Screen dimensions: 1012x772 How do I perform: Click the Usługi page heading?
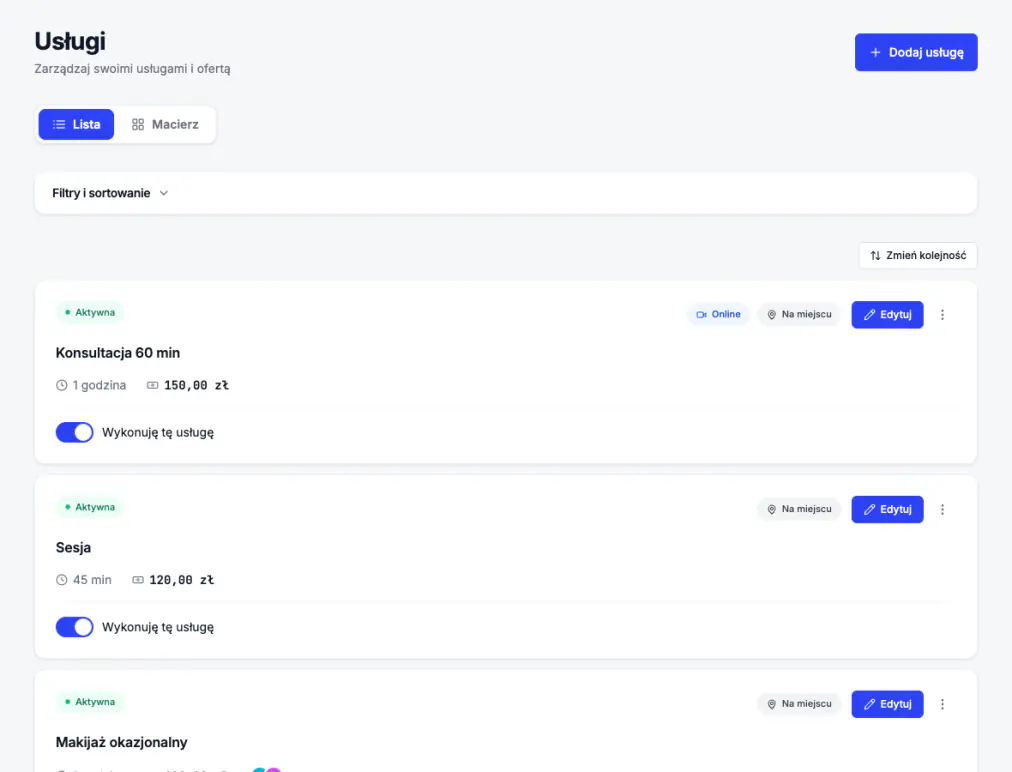[x=70, y=41]
